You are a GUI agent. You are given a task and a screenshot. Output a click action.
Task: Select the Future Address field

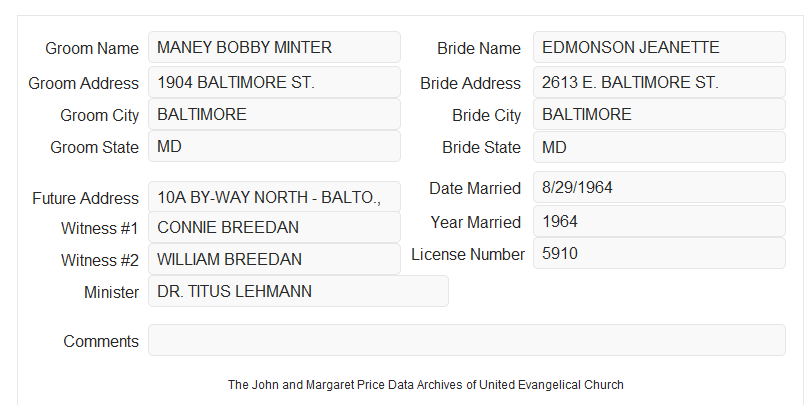pyautogui.click(x=274, y=197)
